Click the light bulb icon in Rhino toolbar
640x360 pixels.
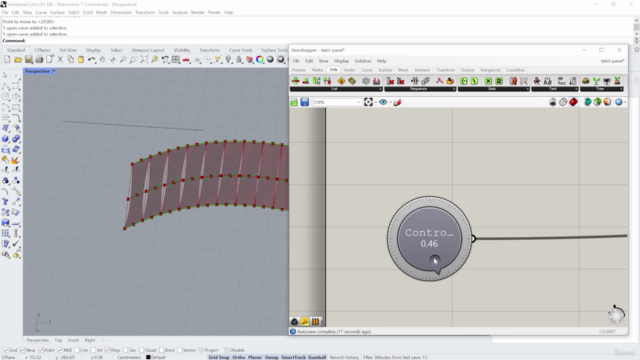coord(228,60)
